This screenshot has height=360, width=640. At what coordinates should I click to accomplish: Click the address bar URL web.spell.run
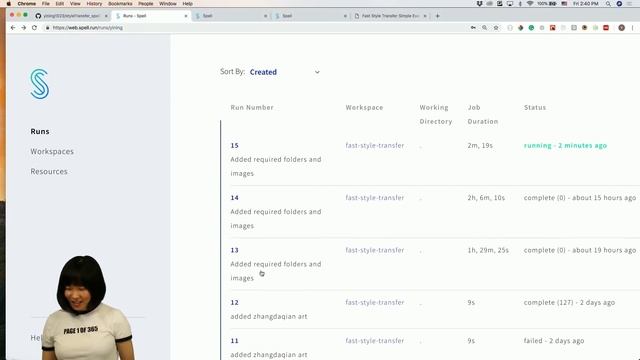[87, 28]
